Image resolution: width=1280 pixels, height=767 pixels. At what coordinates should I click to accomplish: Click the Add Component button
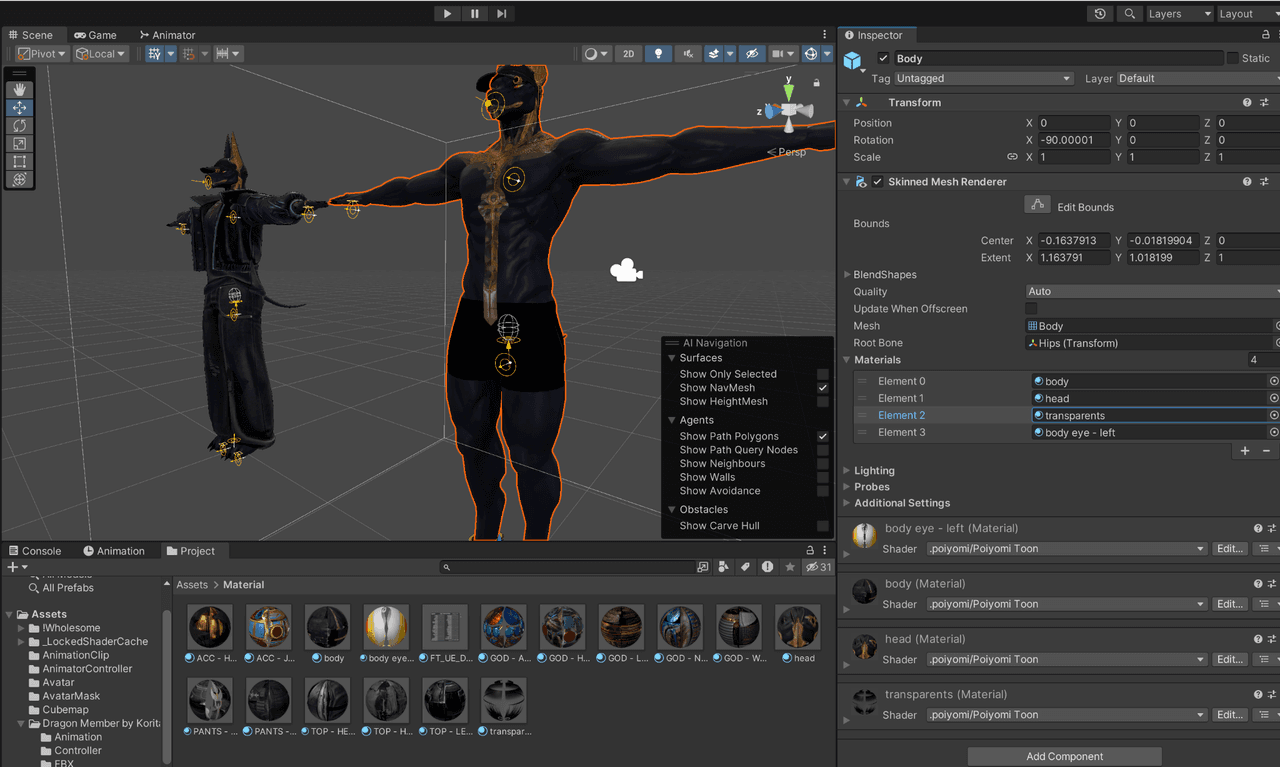coord(1064,757)
